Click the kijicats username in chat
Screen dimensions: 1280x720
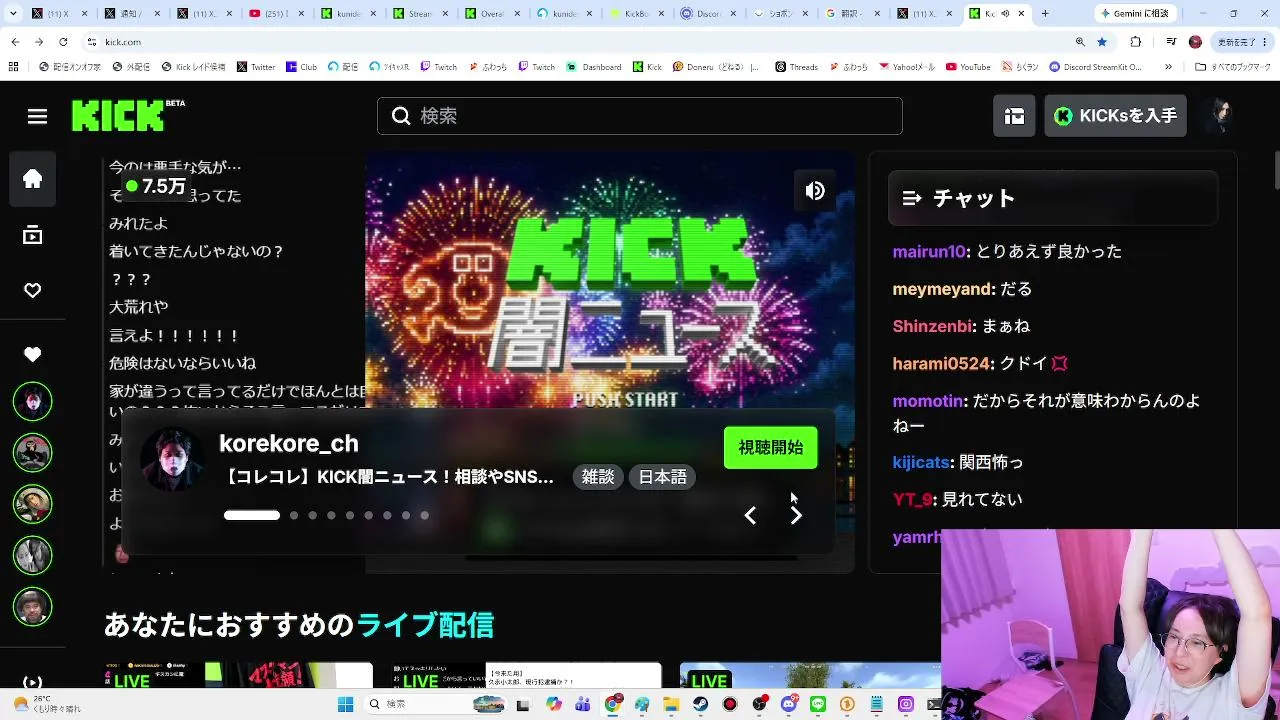921,462
